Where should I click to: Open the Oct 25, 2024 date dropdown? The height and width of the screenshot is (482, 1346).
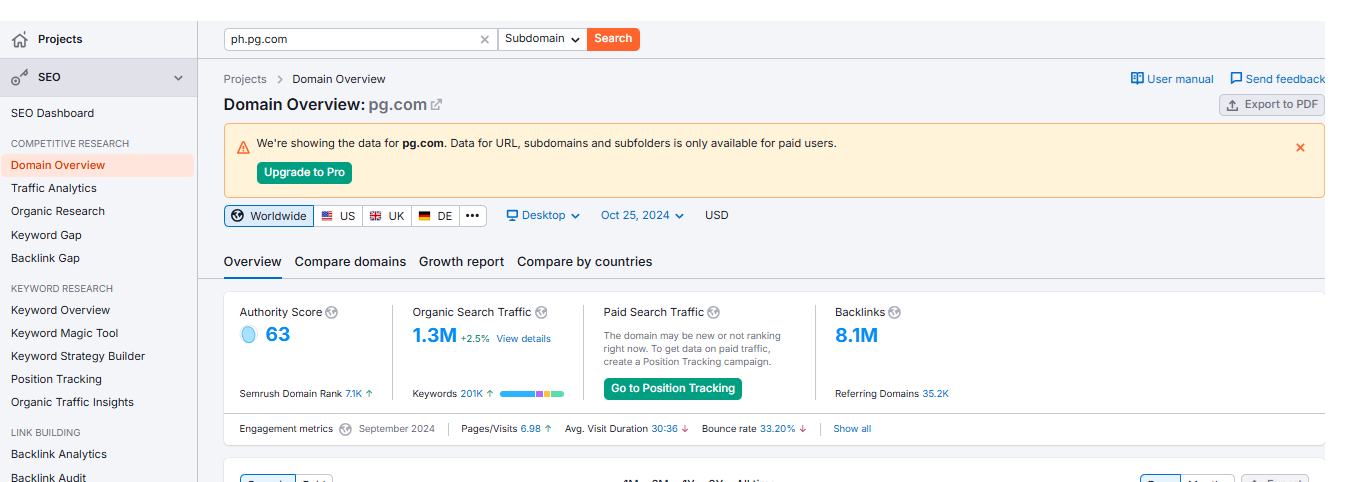[x=642, y=216]
